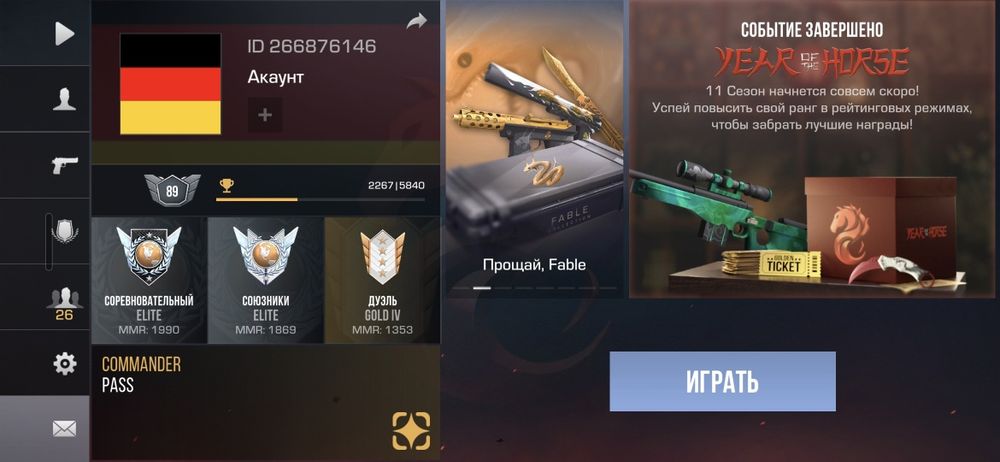
Task: Open the profile silhouette sidebar icon
Action: pos(64,100)
